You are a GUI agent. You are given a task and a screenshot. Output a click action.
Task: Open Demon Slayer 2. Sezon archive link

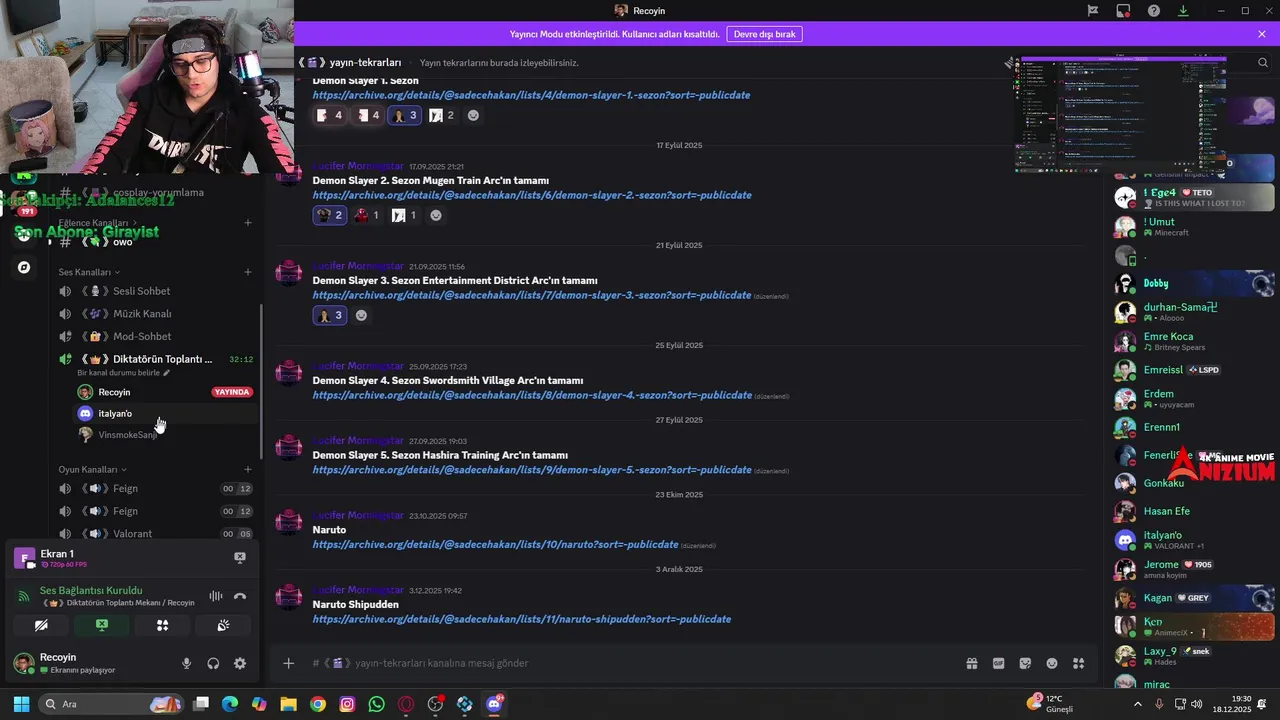coord(531,195)
